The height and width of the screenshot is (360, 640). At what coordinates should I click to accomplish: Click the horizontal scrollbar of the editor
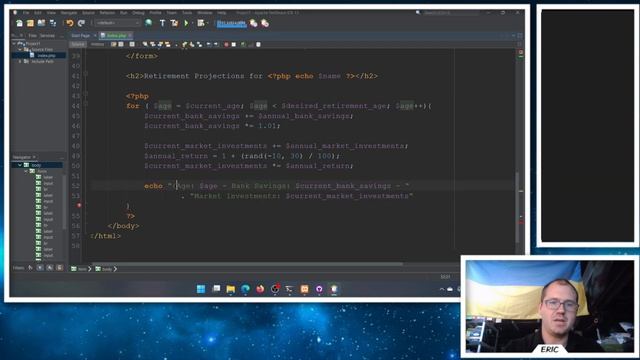tap(247, 264)
